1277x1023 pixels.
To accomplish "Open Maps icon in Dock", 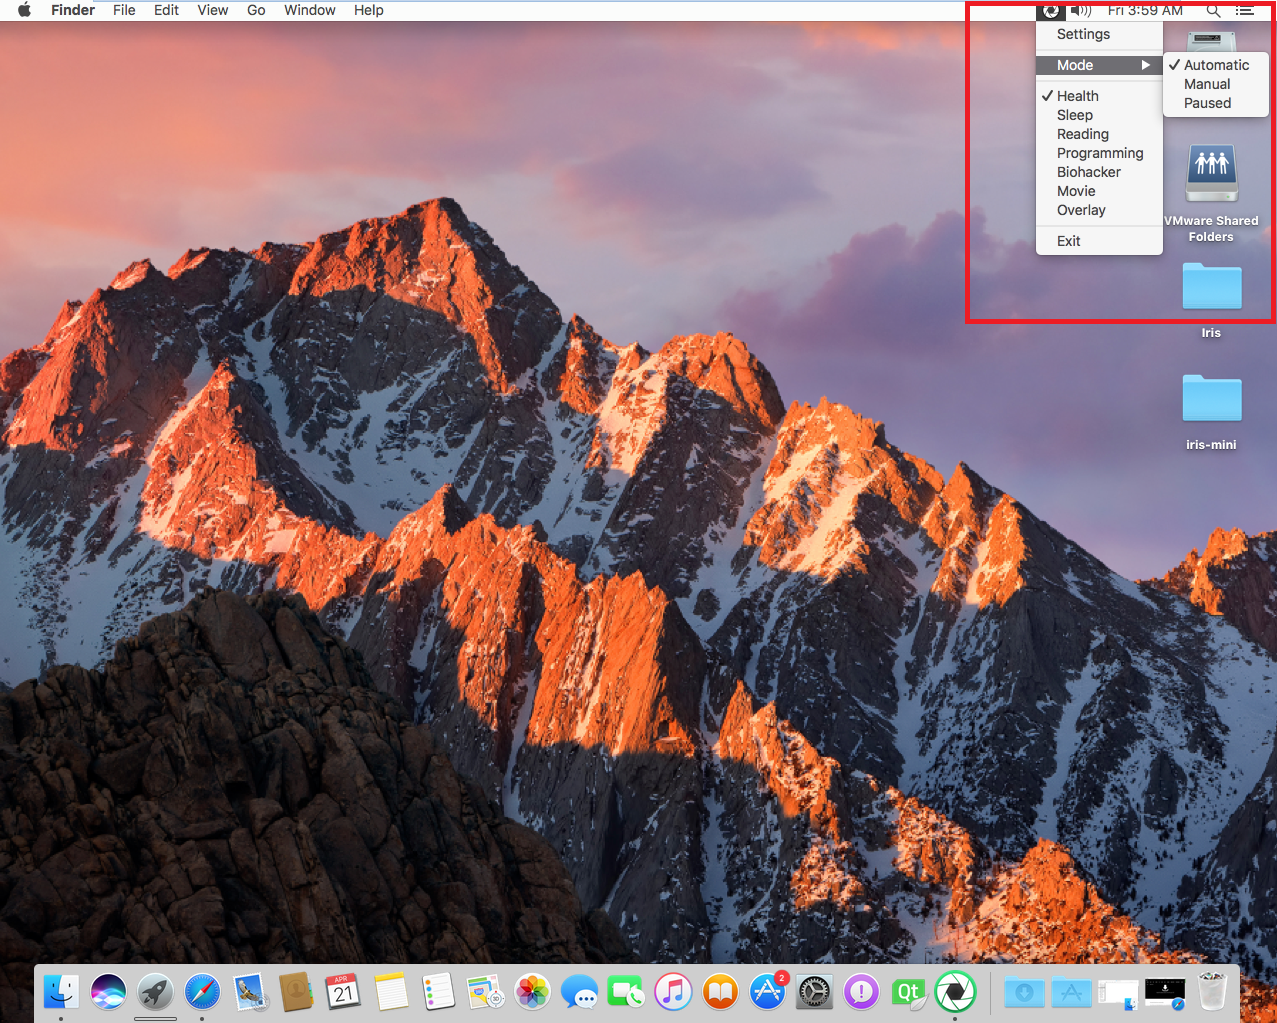I will [485, 992].
